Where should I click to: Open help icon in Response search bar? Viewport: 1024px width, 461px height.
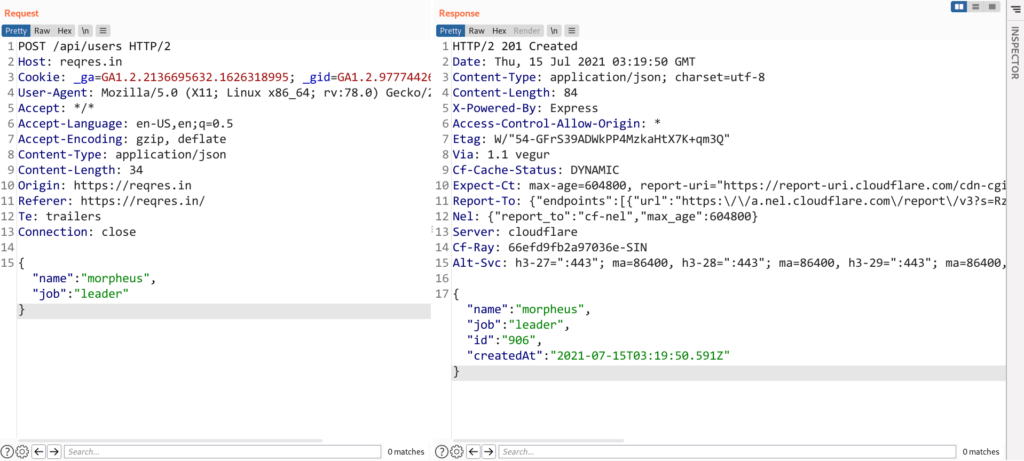441,451
